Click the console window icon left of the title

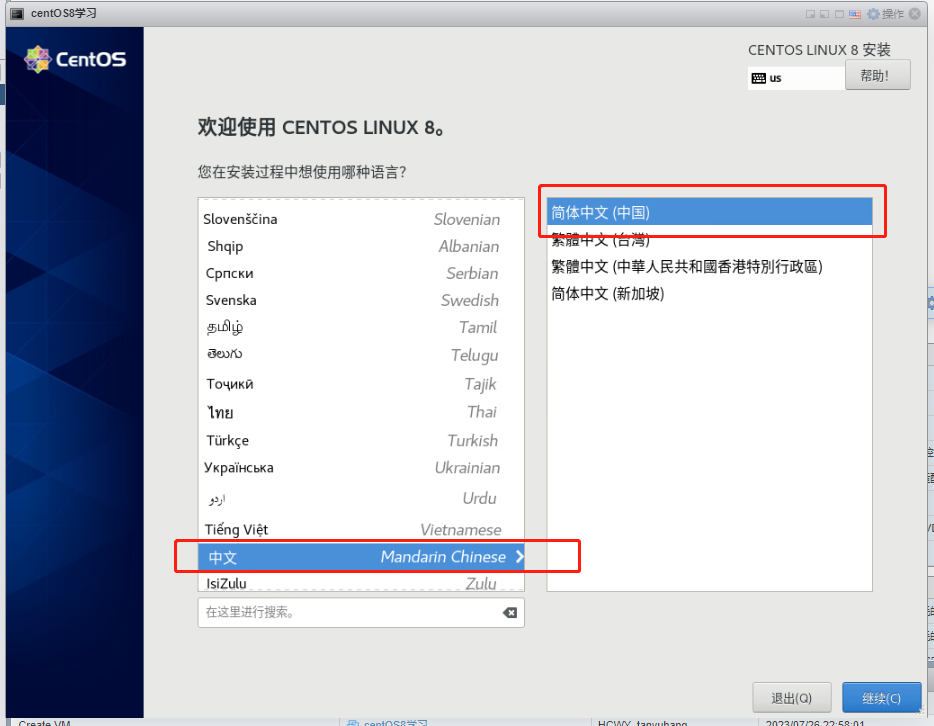[17, 13]
